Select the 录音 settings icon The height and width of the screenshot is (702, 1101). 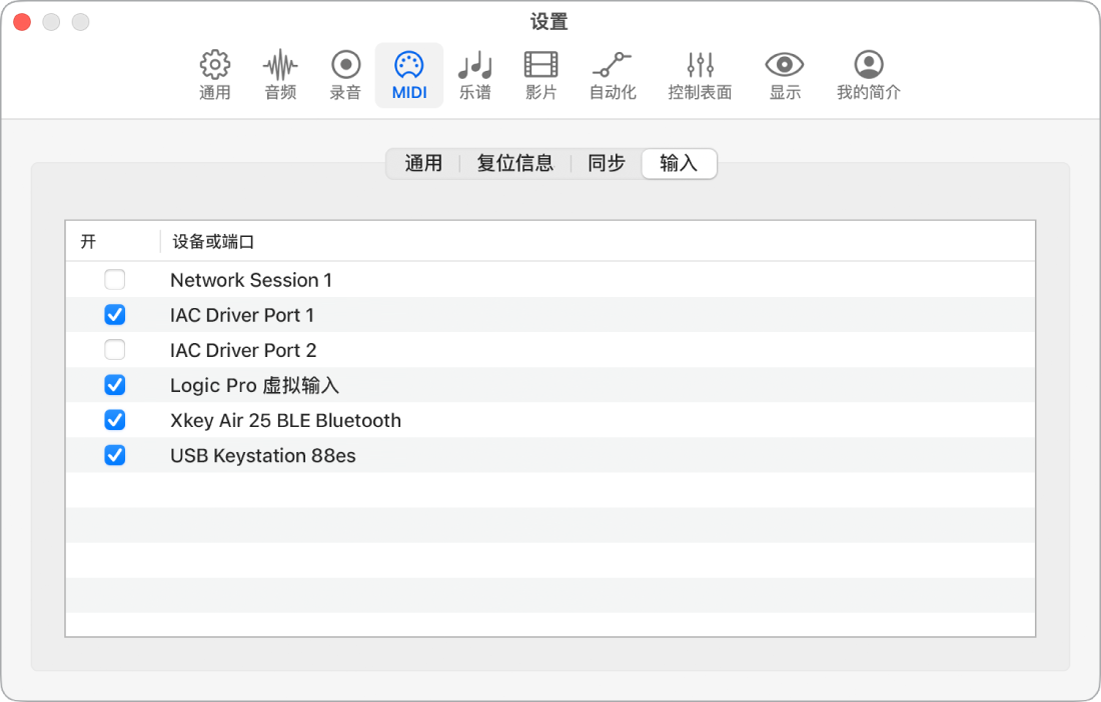[344, 75]
